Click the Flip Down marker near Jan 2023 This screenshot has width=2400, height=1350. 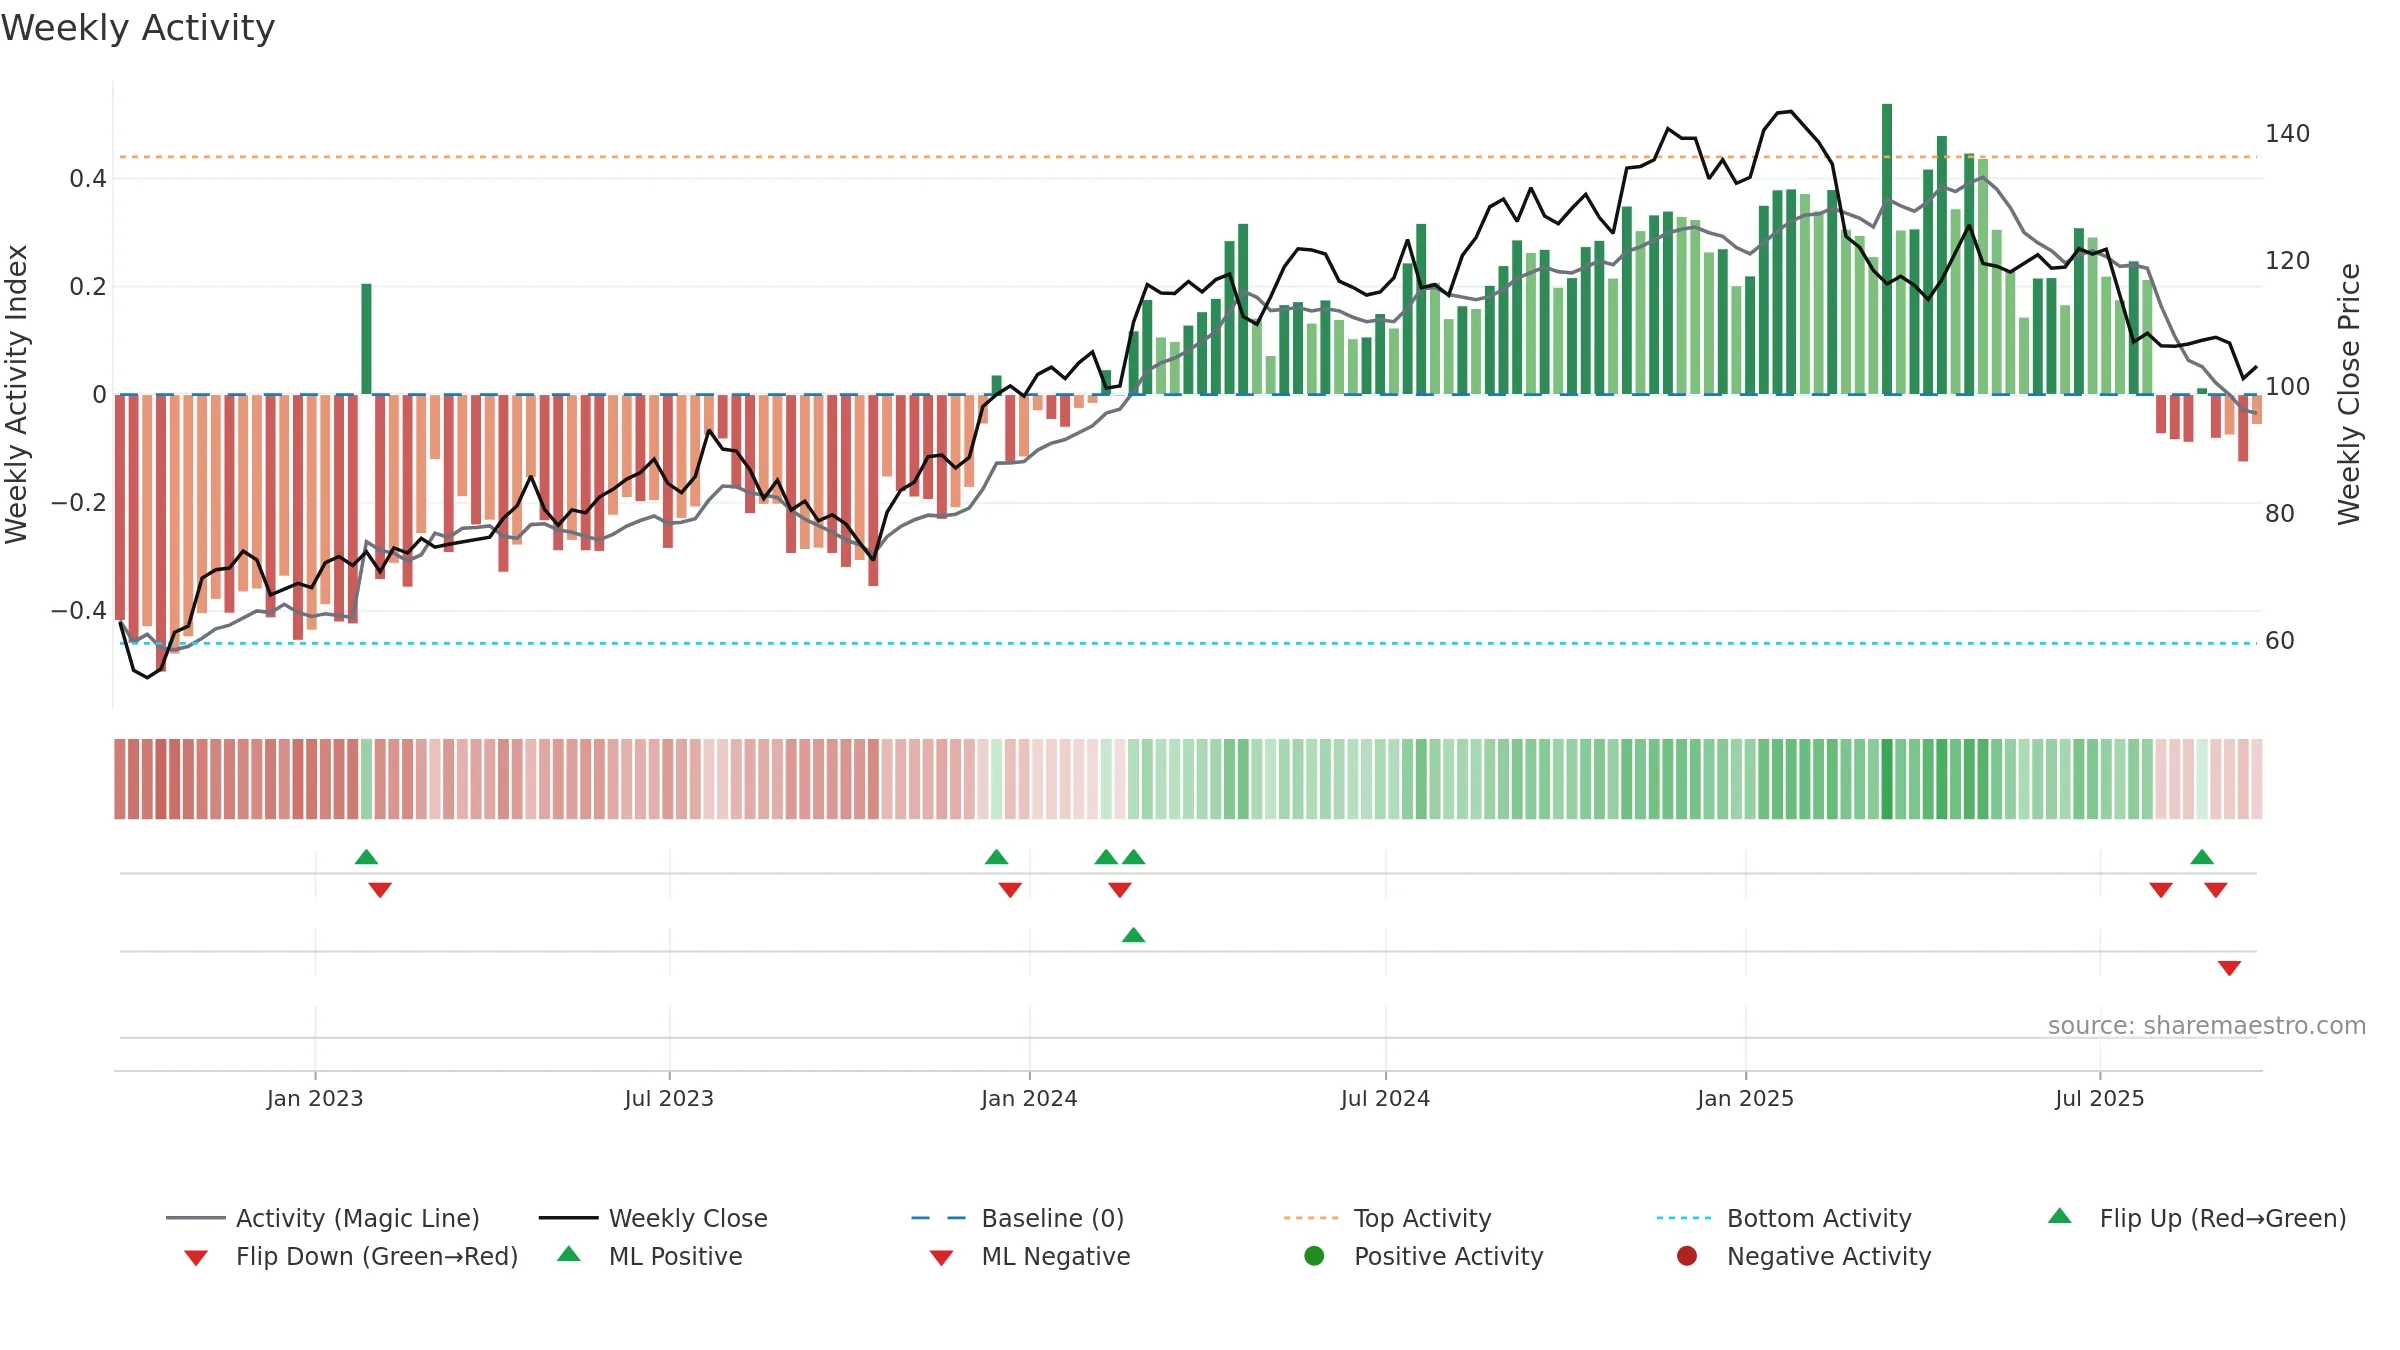click(380, 890)
